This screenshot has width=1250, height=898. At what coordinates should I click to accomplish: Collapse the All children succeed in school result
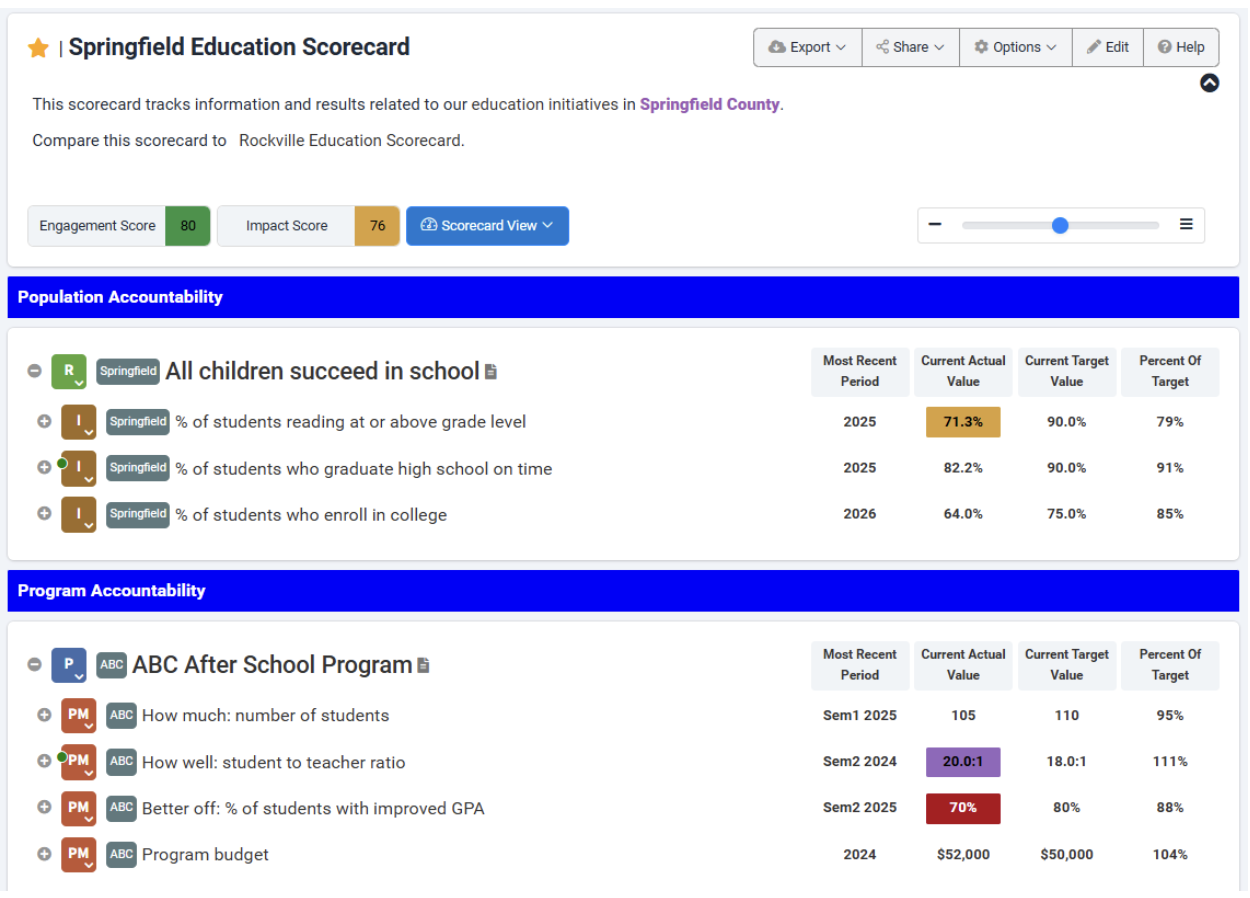[35, 371]
